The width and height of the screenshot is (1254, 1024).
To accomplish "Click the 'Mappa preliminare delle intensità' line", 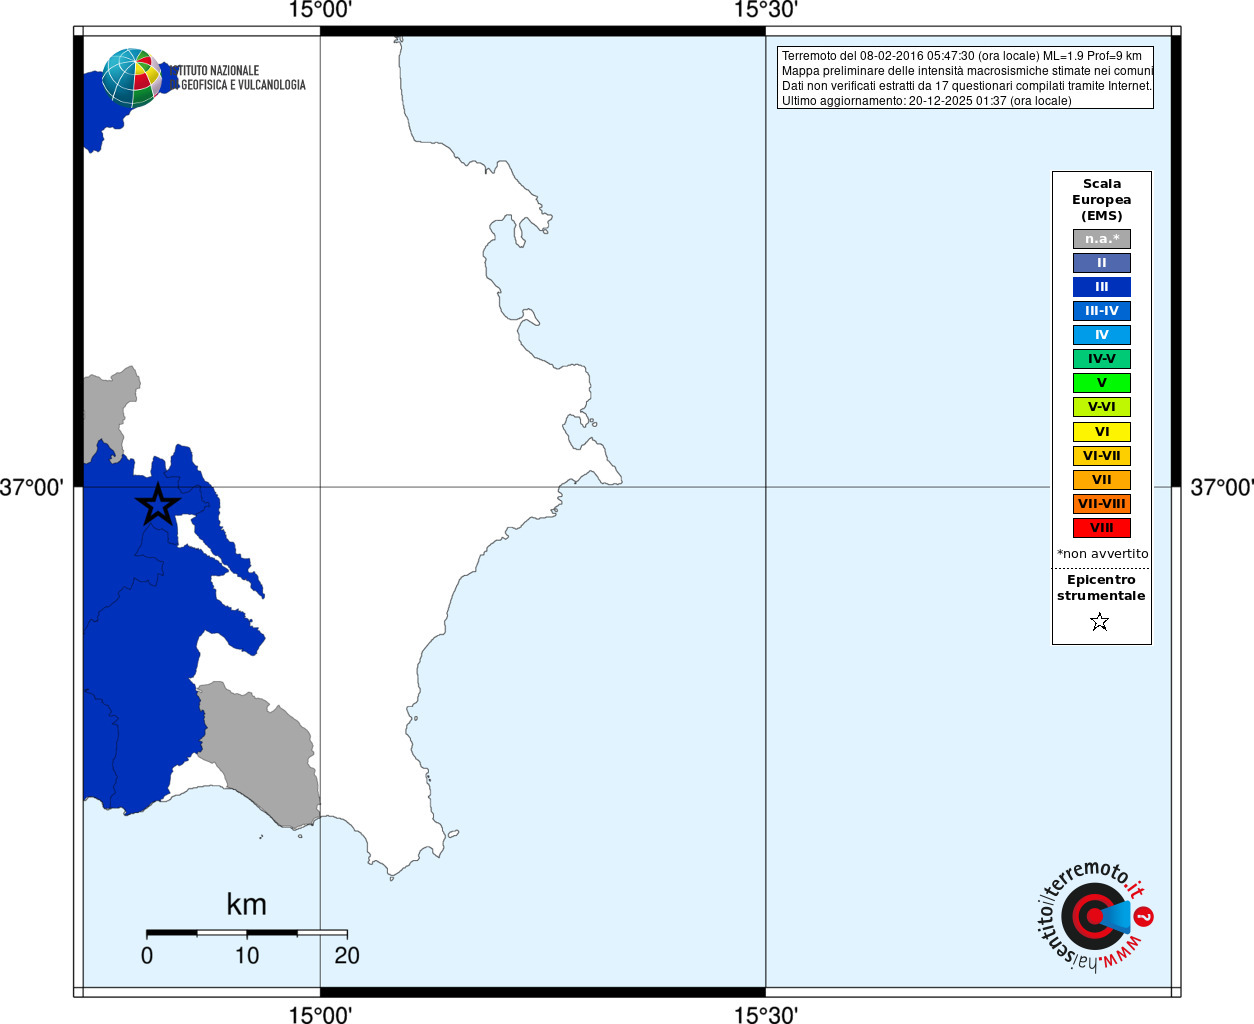I will click(x=967, y=71).
